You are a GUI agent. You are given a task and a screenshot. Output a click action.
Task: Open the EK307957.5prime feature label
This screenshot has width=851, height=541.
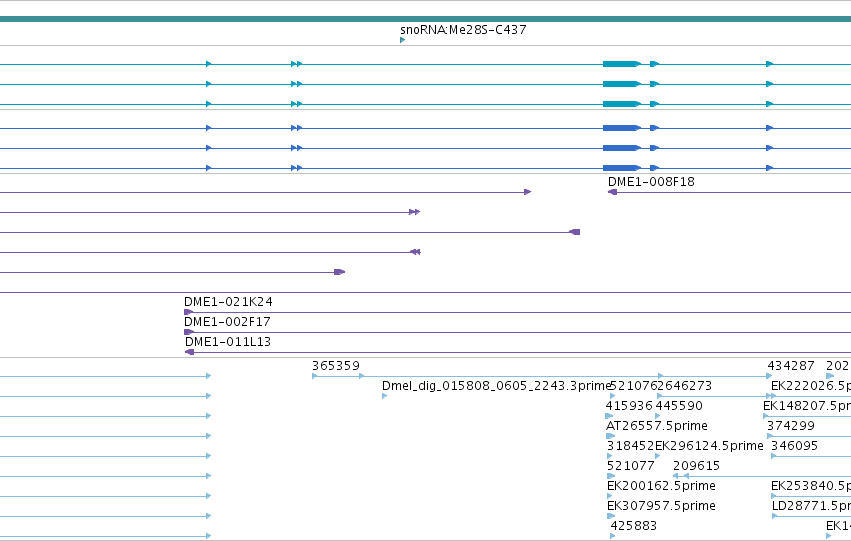(661, 506)
